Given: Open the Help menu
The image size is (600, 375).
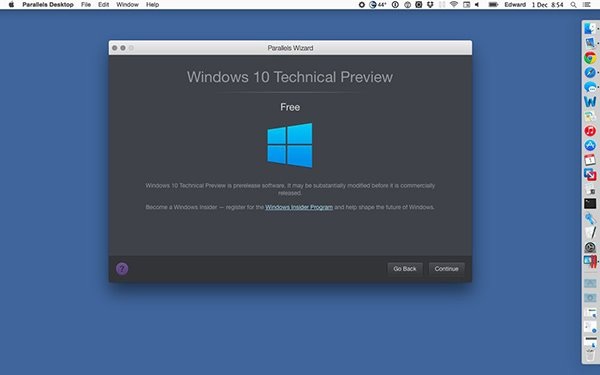Looking at the screenshot, I should [x=152, y=5].
